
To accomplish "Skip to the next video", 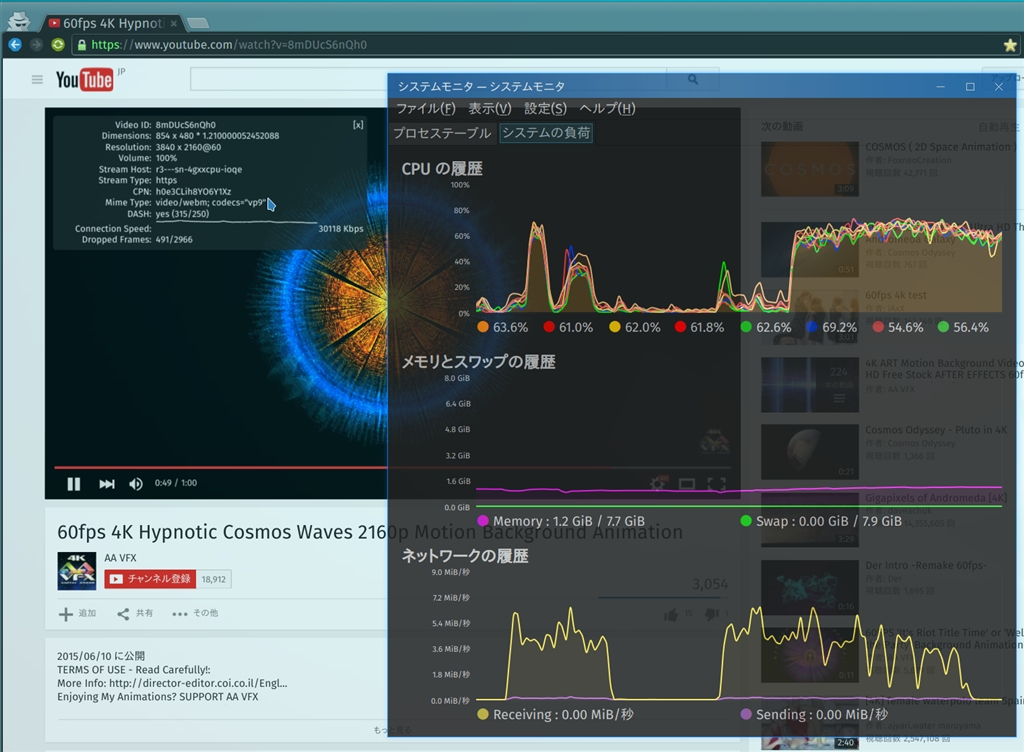I will point(106,484).
